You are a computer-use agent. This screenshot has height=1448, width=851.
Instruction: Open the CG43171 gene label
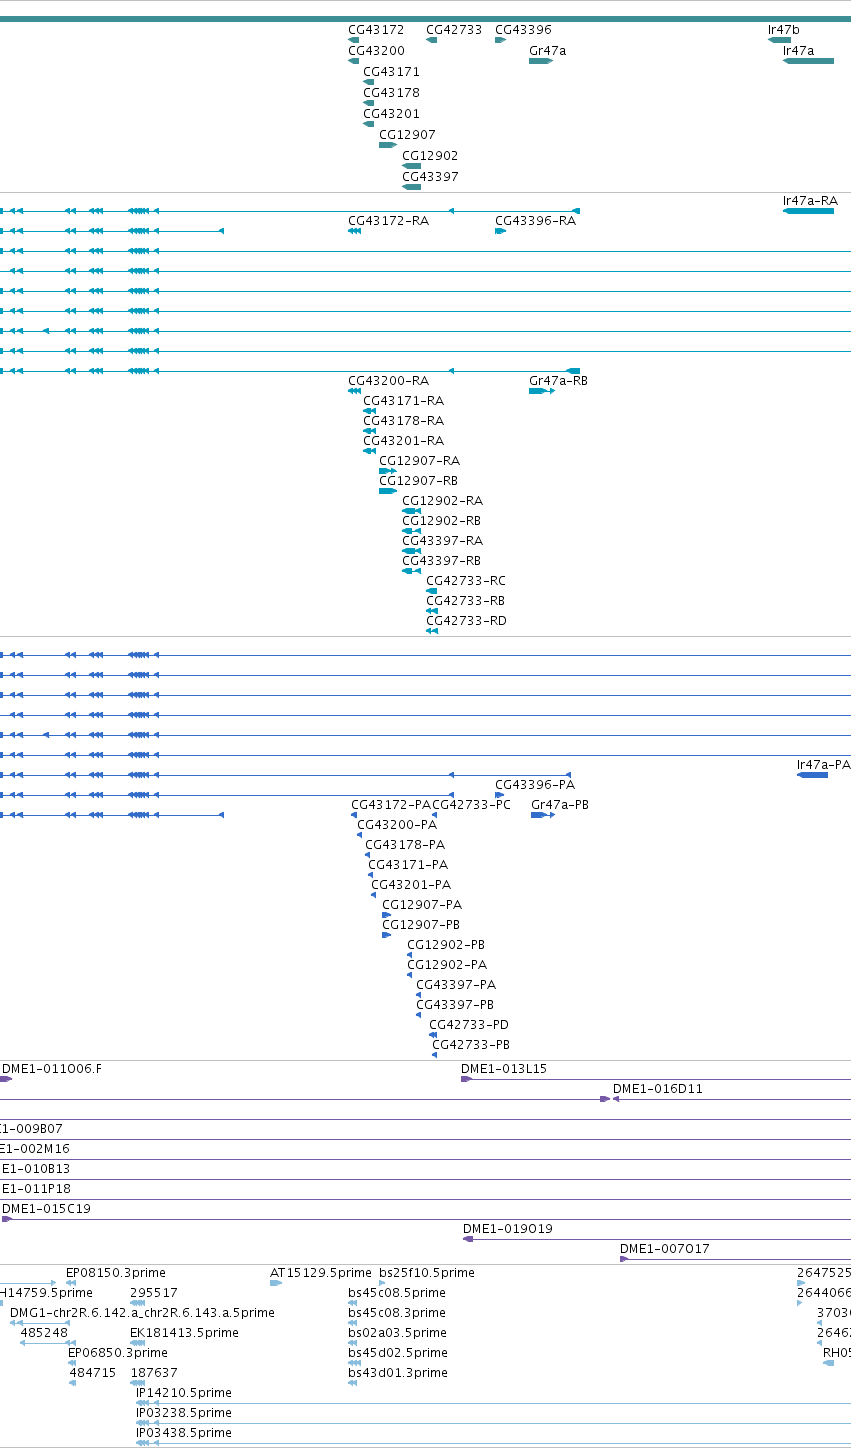point(391,72)
